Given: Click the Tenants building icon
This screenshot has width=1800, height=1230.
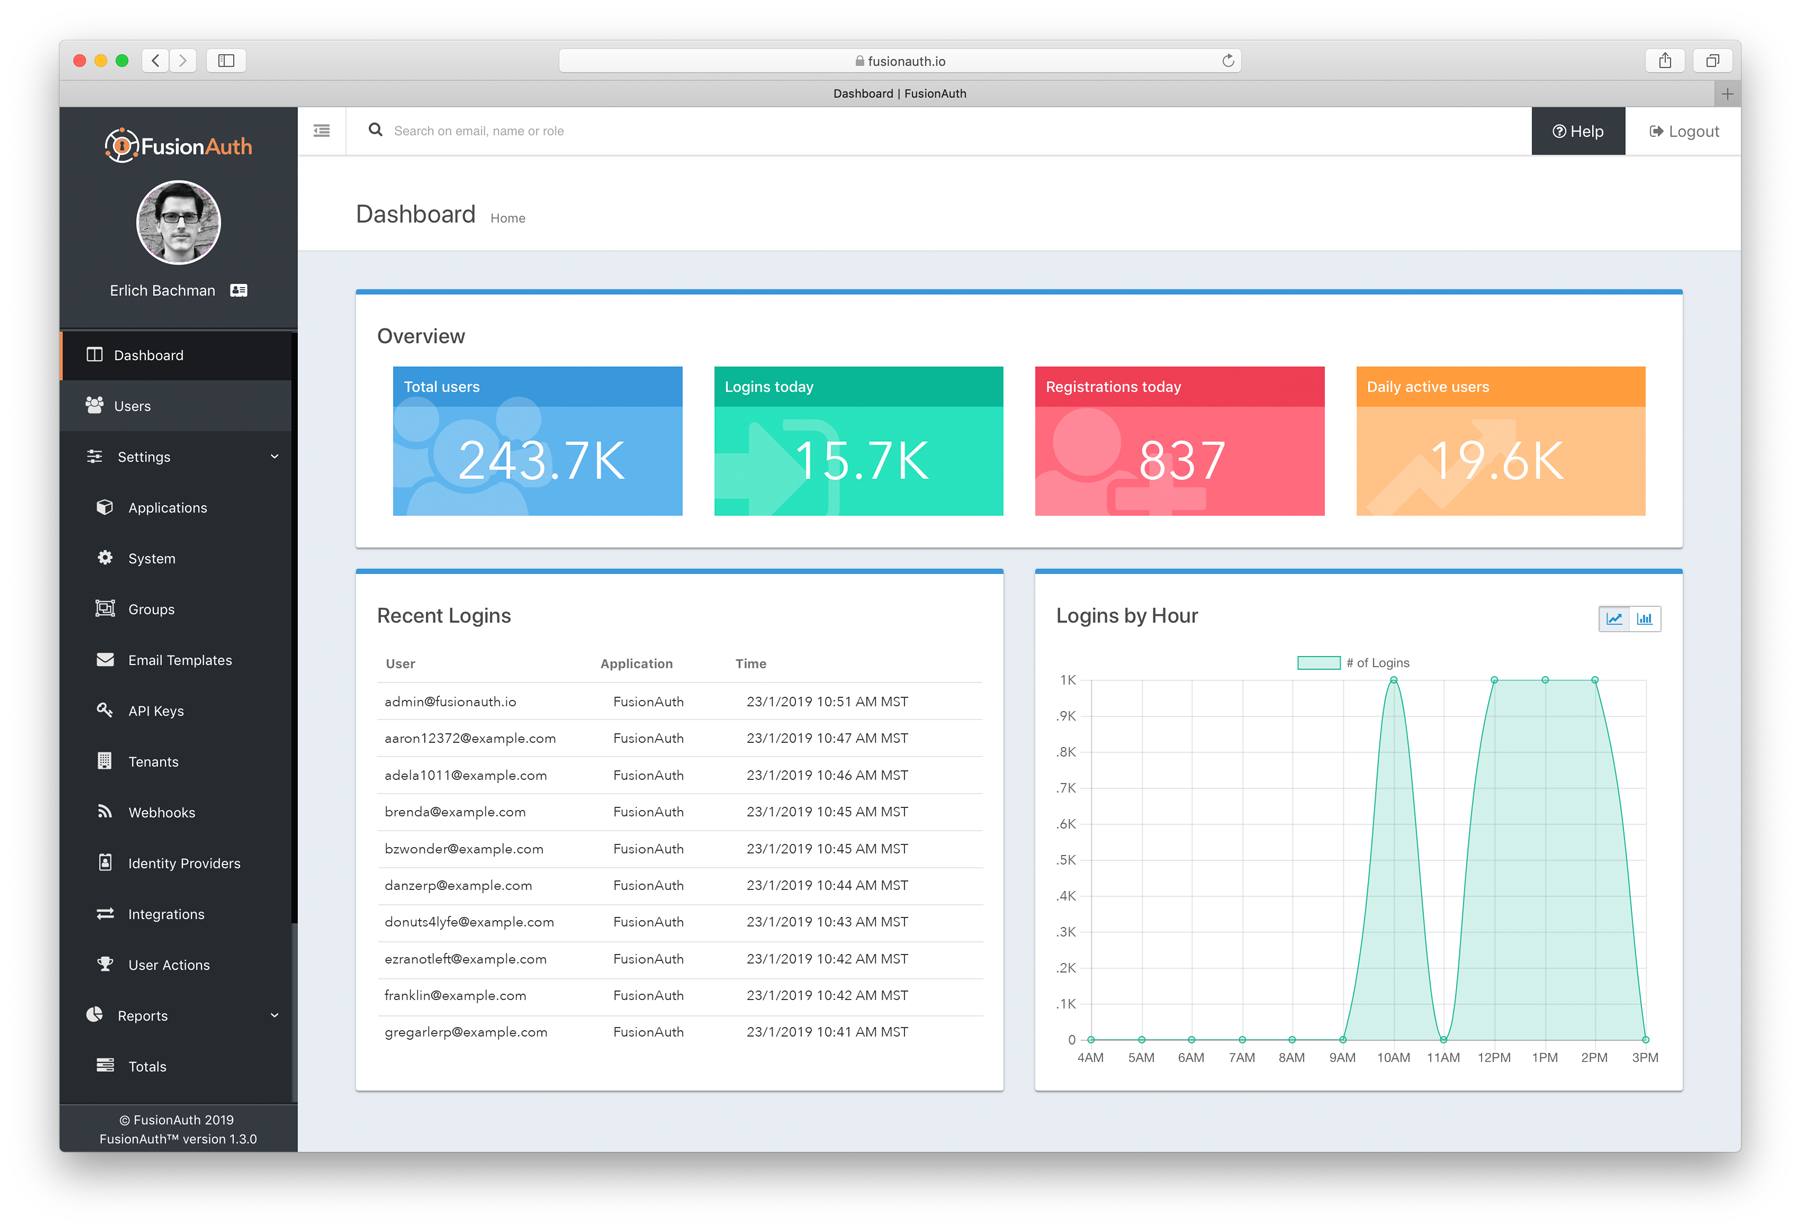Looking at the screenshot, I should 105,761.
